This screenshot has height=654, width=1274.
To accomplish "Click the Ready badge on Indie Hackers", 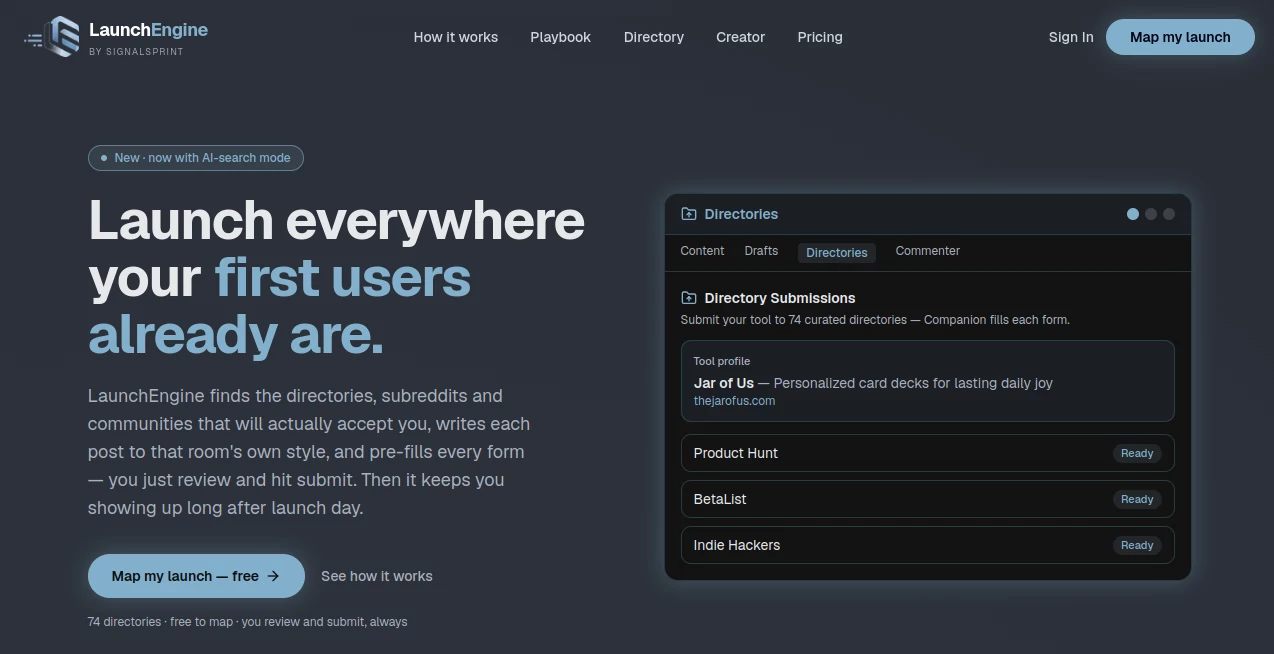I will pyautogui.click(x=1137, y=545).
